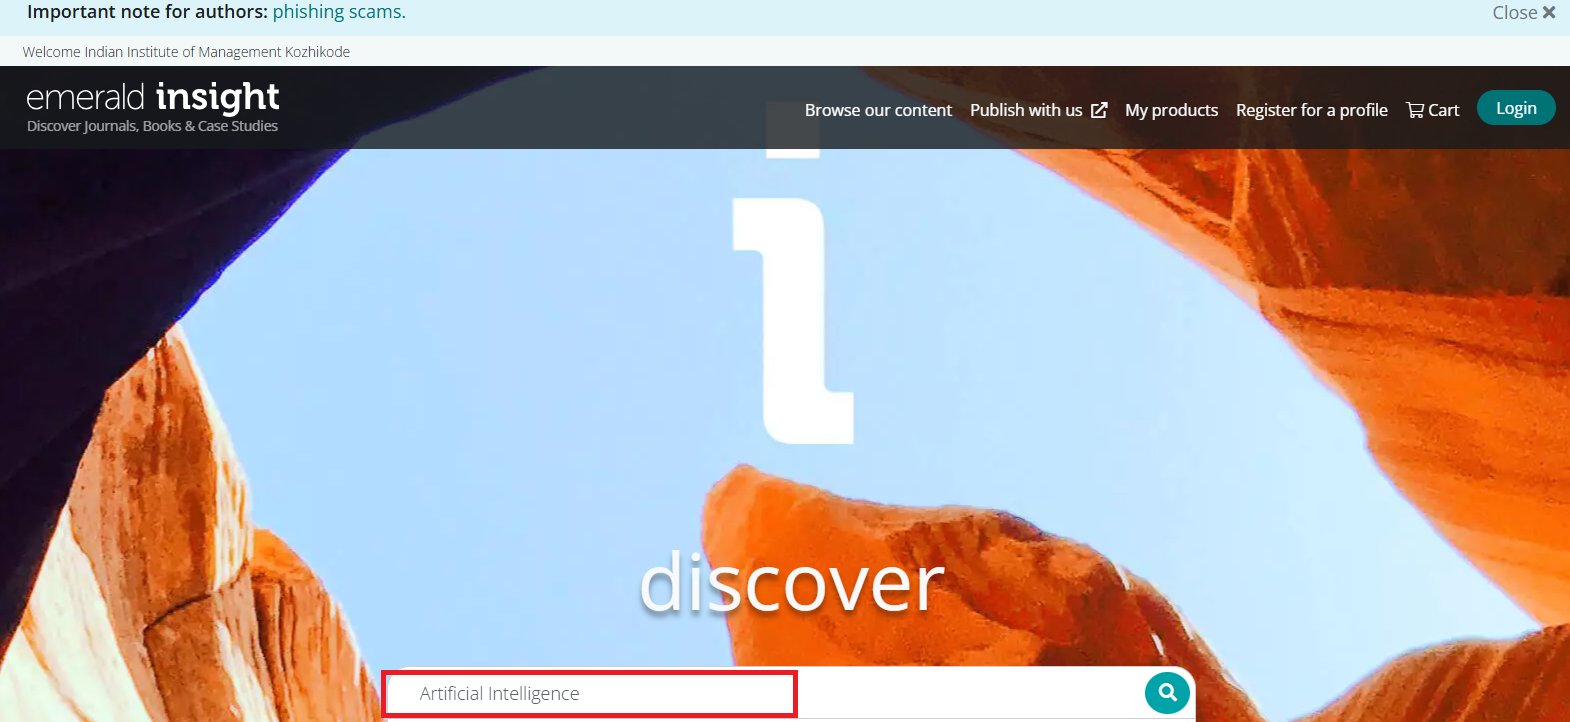
Task: Dismiss the notice using the X icon
Action: coord(1549,13)
